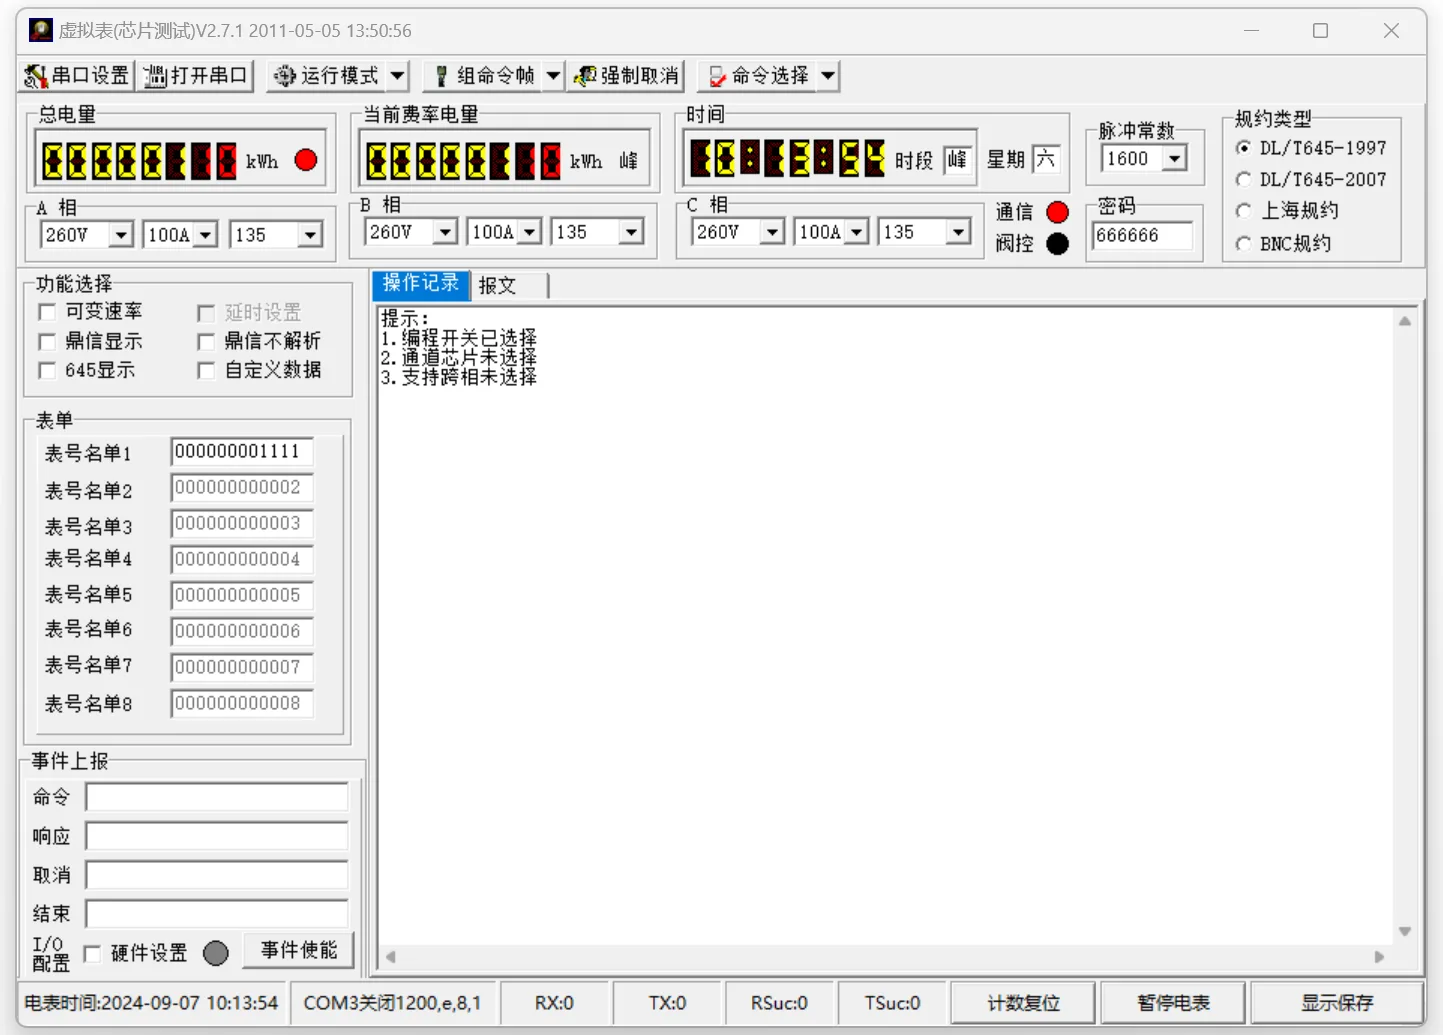Screen dimensions: 1443x1035
Task: Enable the 鼎信显示 checkbox
Action: pos(47,342)
